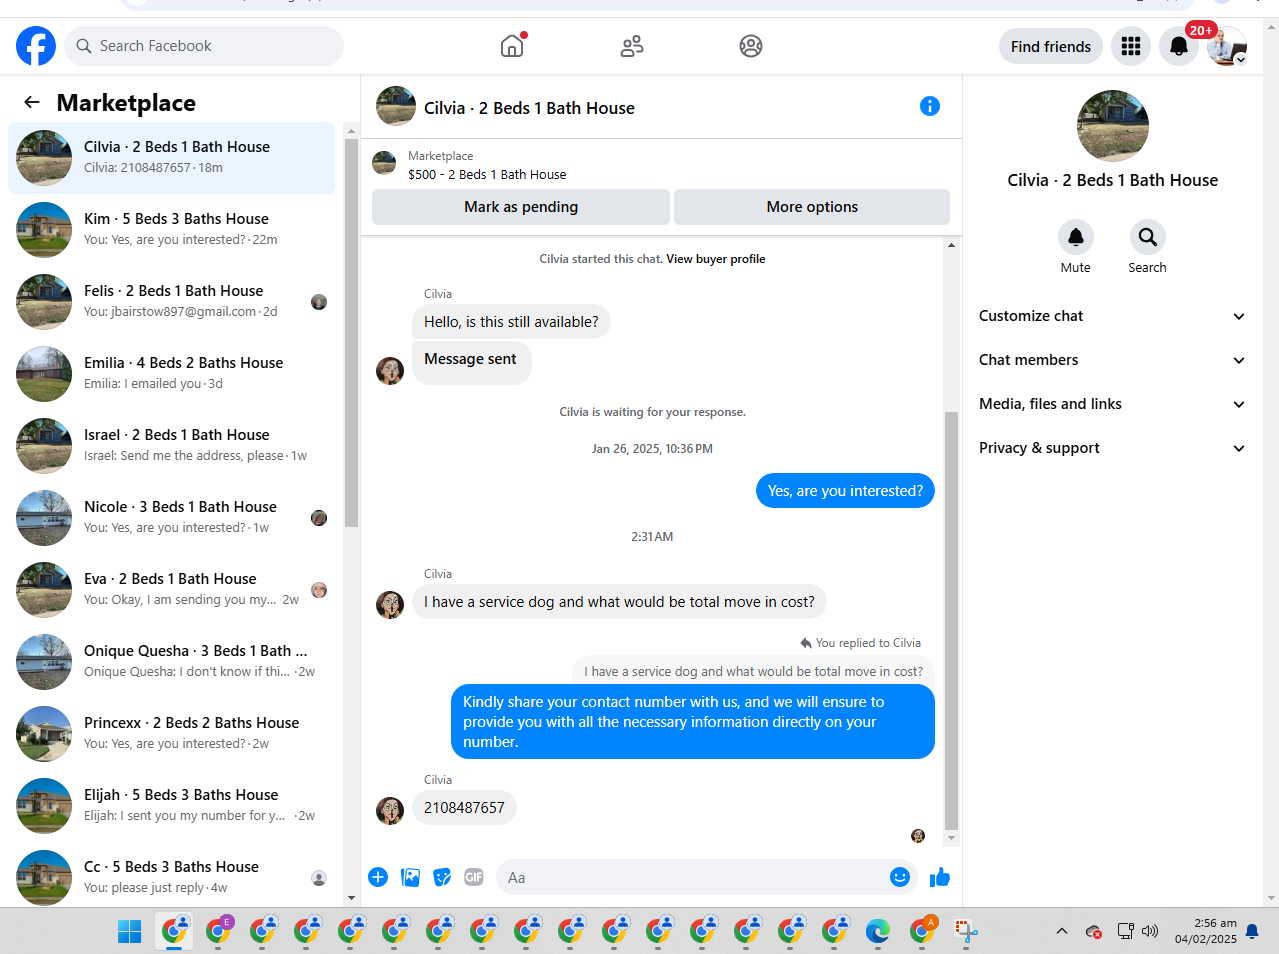Open Windows Start menu
Screen dimensions: 1279x954
(130, 932)
